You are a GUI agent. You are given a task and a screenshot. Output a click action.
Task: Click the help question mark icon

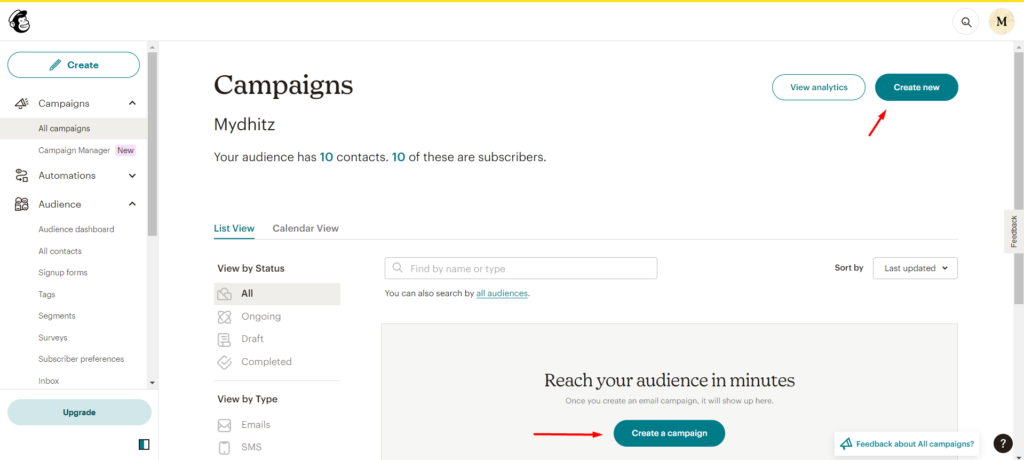coord(1004,444)
